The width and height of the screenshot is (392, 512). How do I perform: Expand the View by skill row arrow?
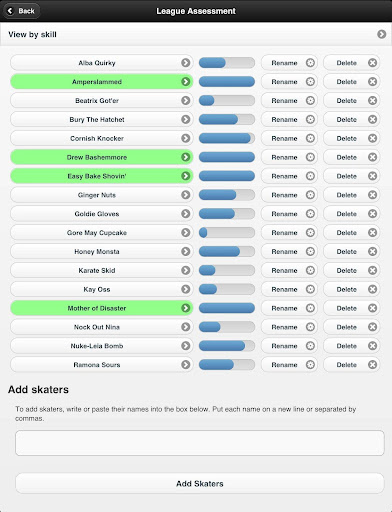(x=382, y=34)
